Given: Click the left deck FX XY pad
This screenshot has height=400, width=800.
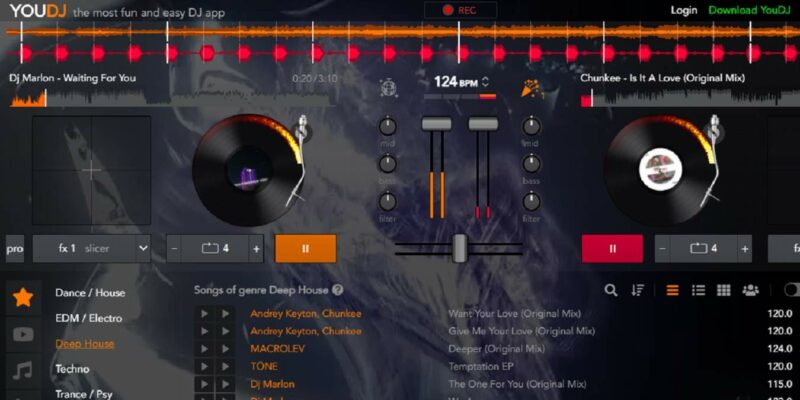Looking at the screenshot, I should coord(91,170).
